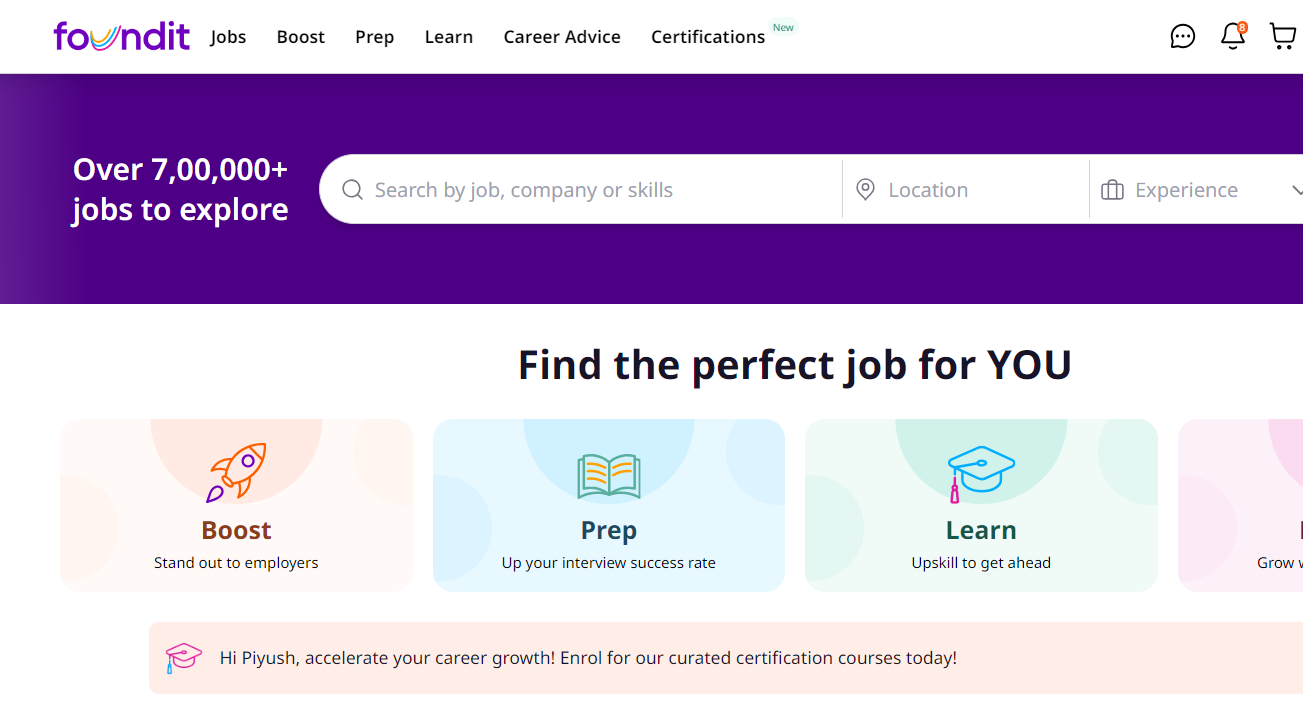Click the Boost rocket icon
Screen dimensions: 1303x728
click(236, 472)
